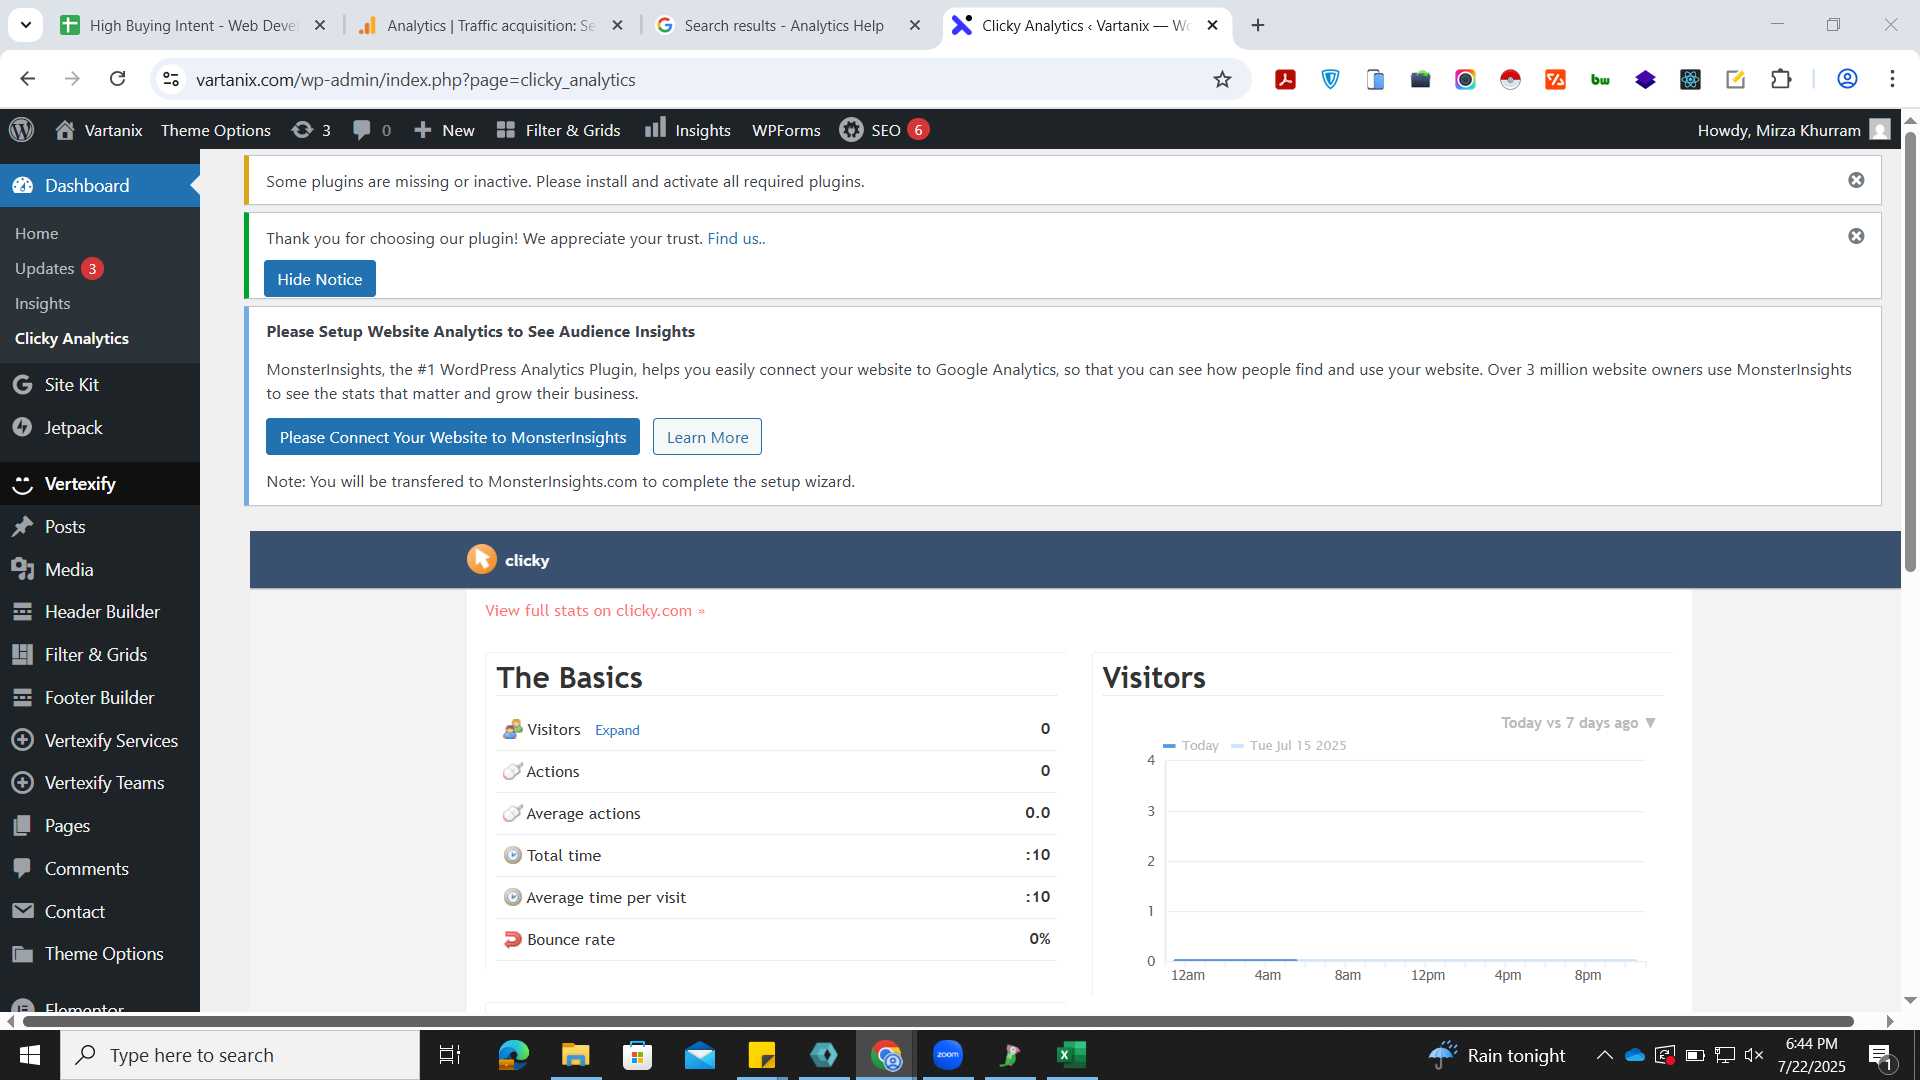Open Theme Options in the sidebar
Screen dimensions: 1920x1080
(x=100, y=953)
